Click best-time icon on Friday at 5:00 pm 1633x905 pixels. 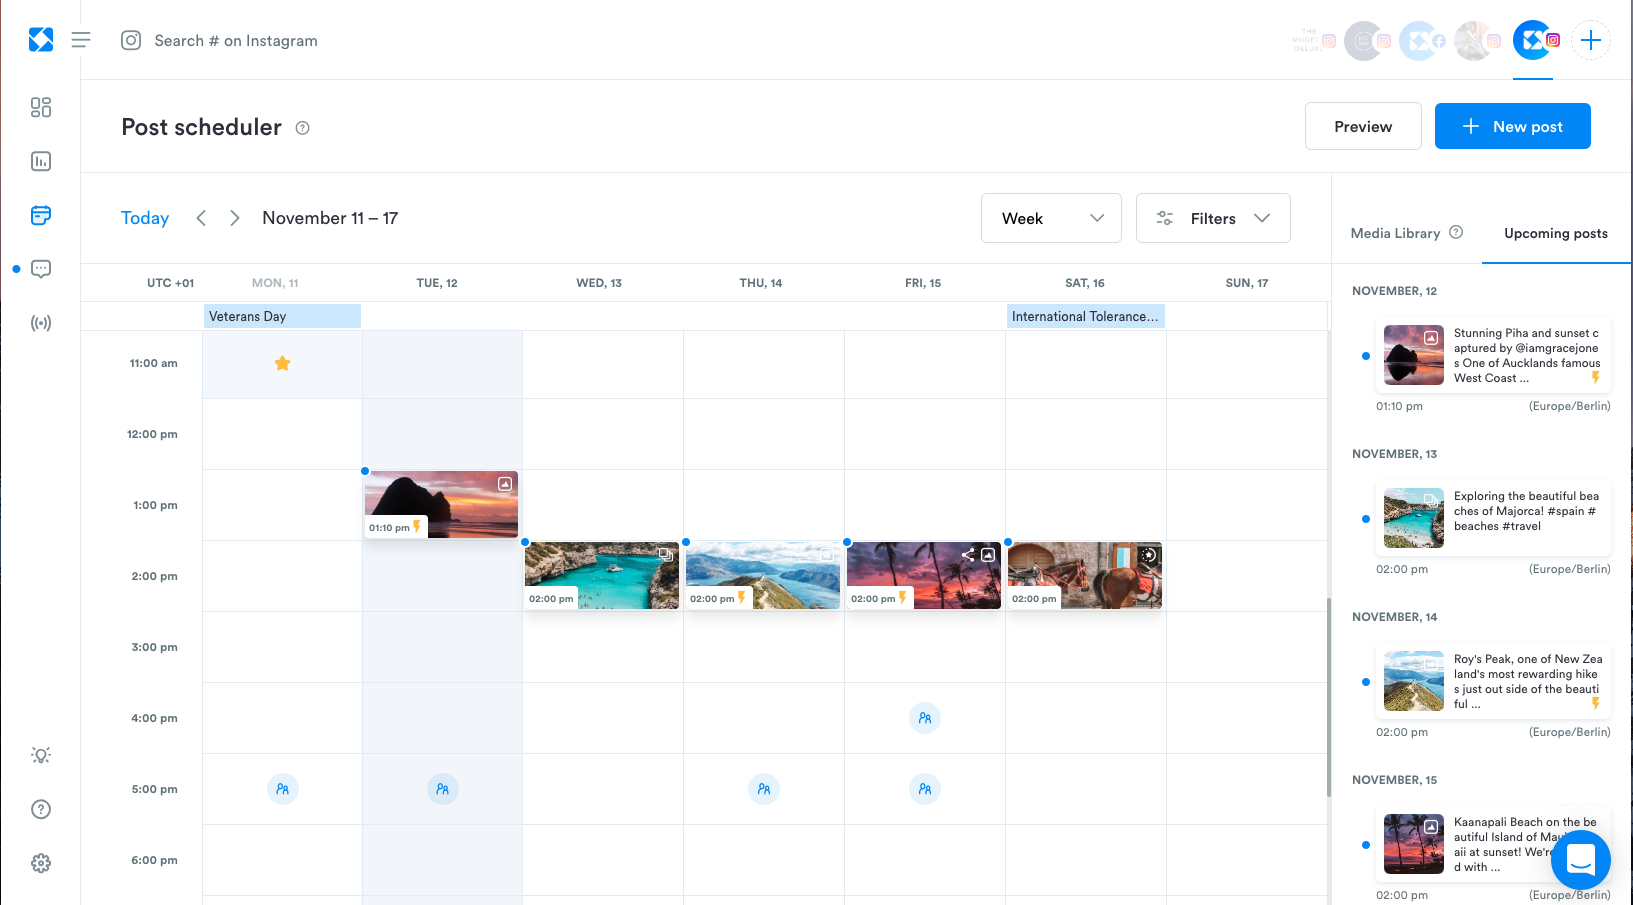tap(925, 789)
